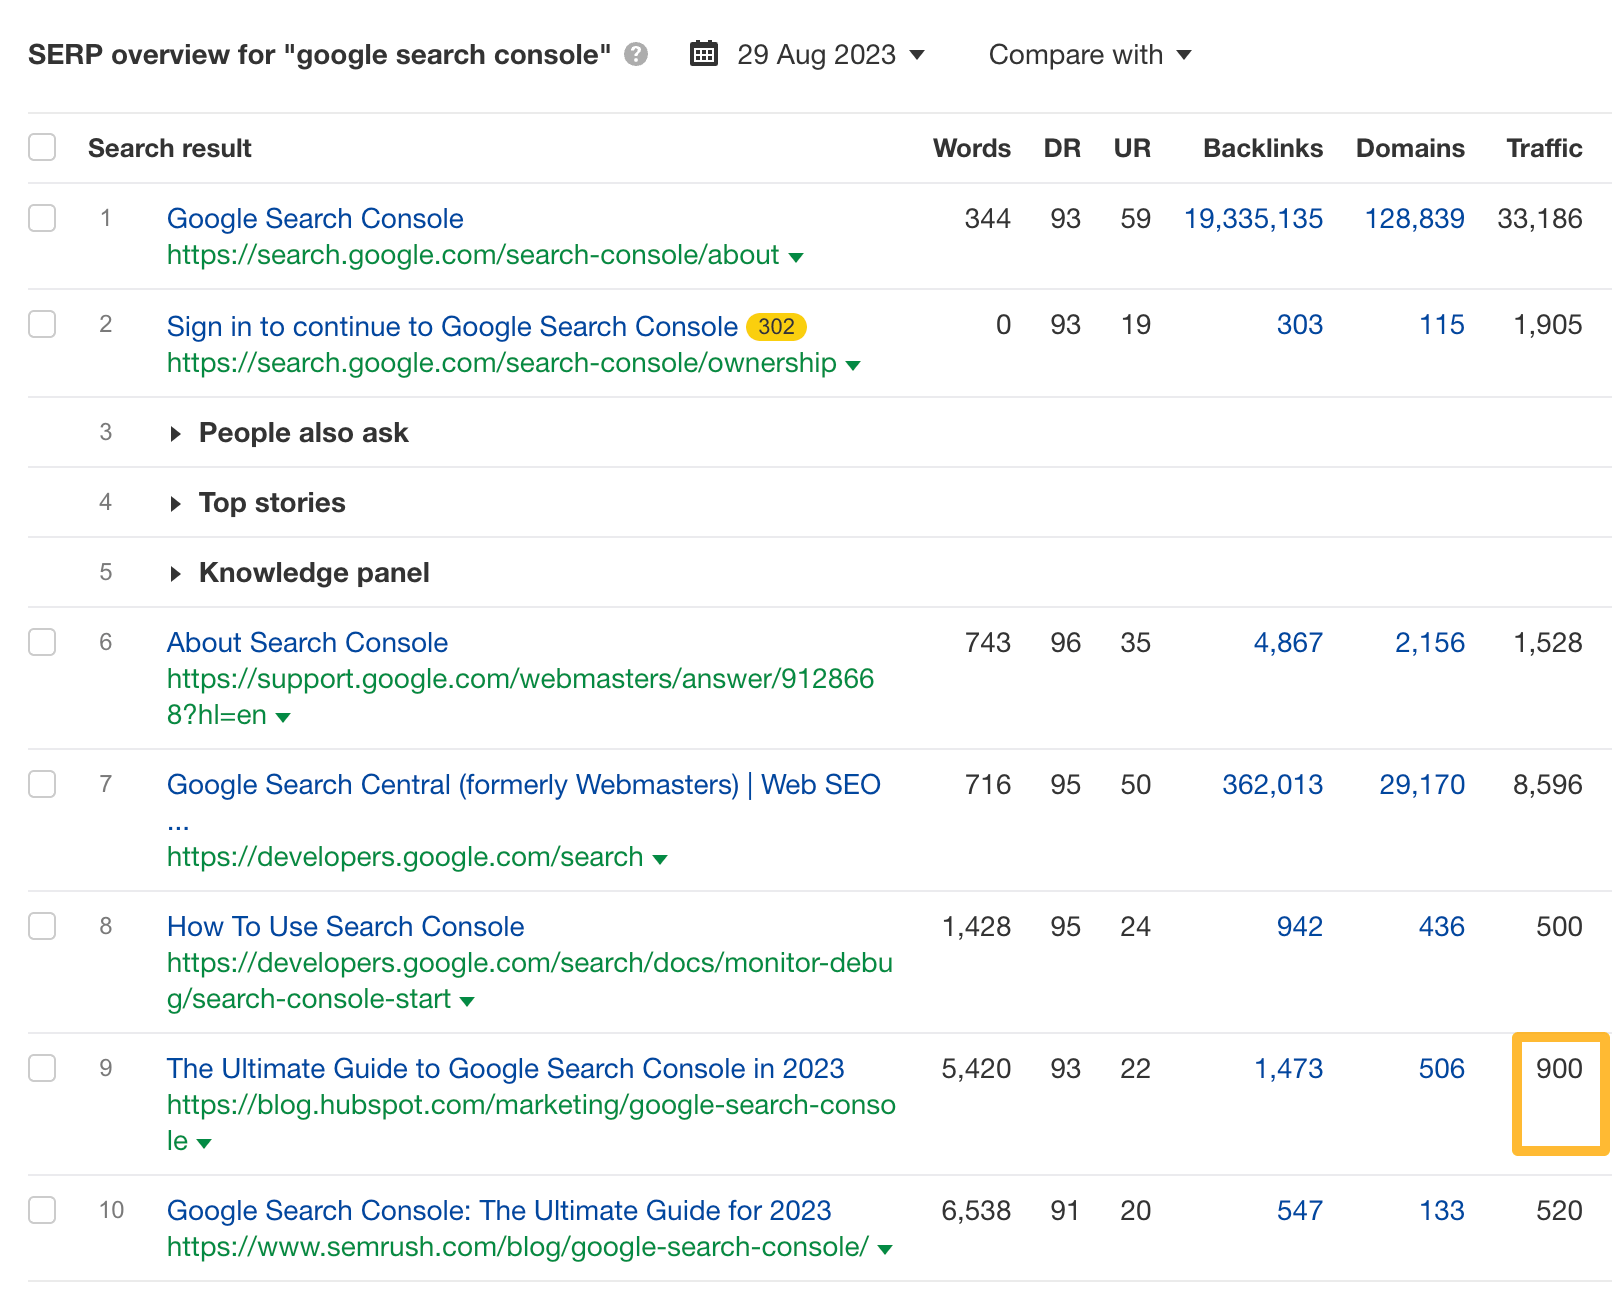Check the checkbox for result 1
Screen dimensions: 1612x1292
point(42,218)
